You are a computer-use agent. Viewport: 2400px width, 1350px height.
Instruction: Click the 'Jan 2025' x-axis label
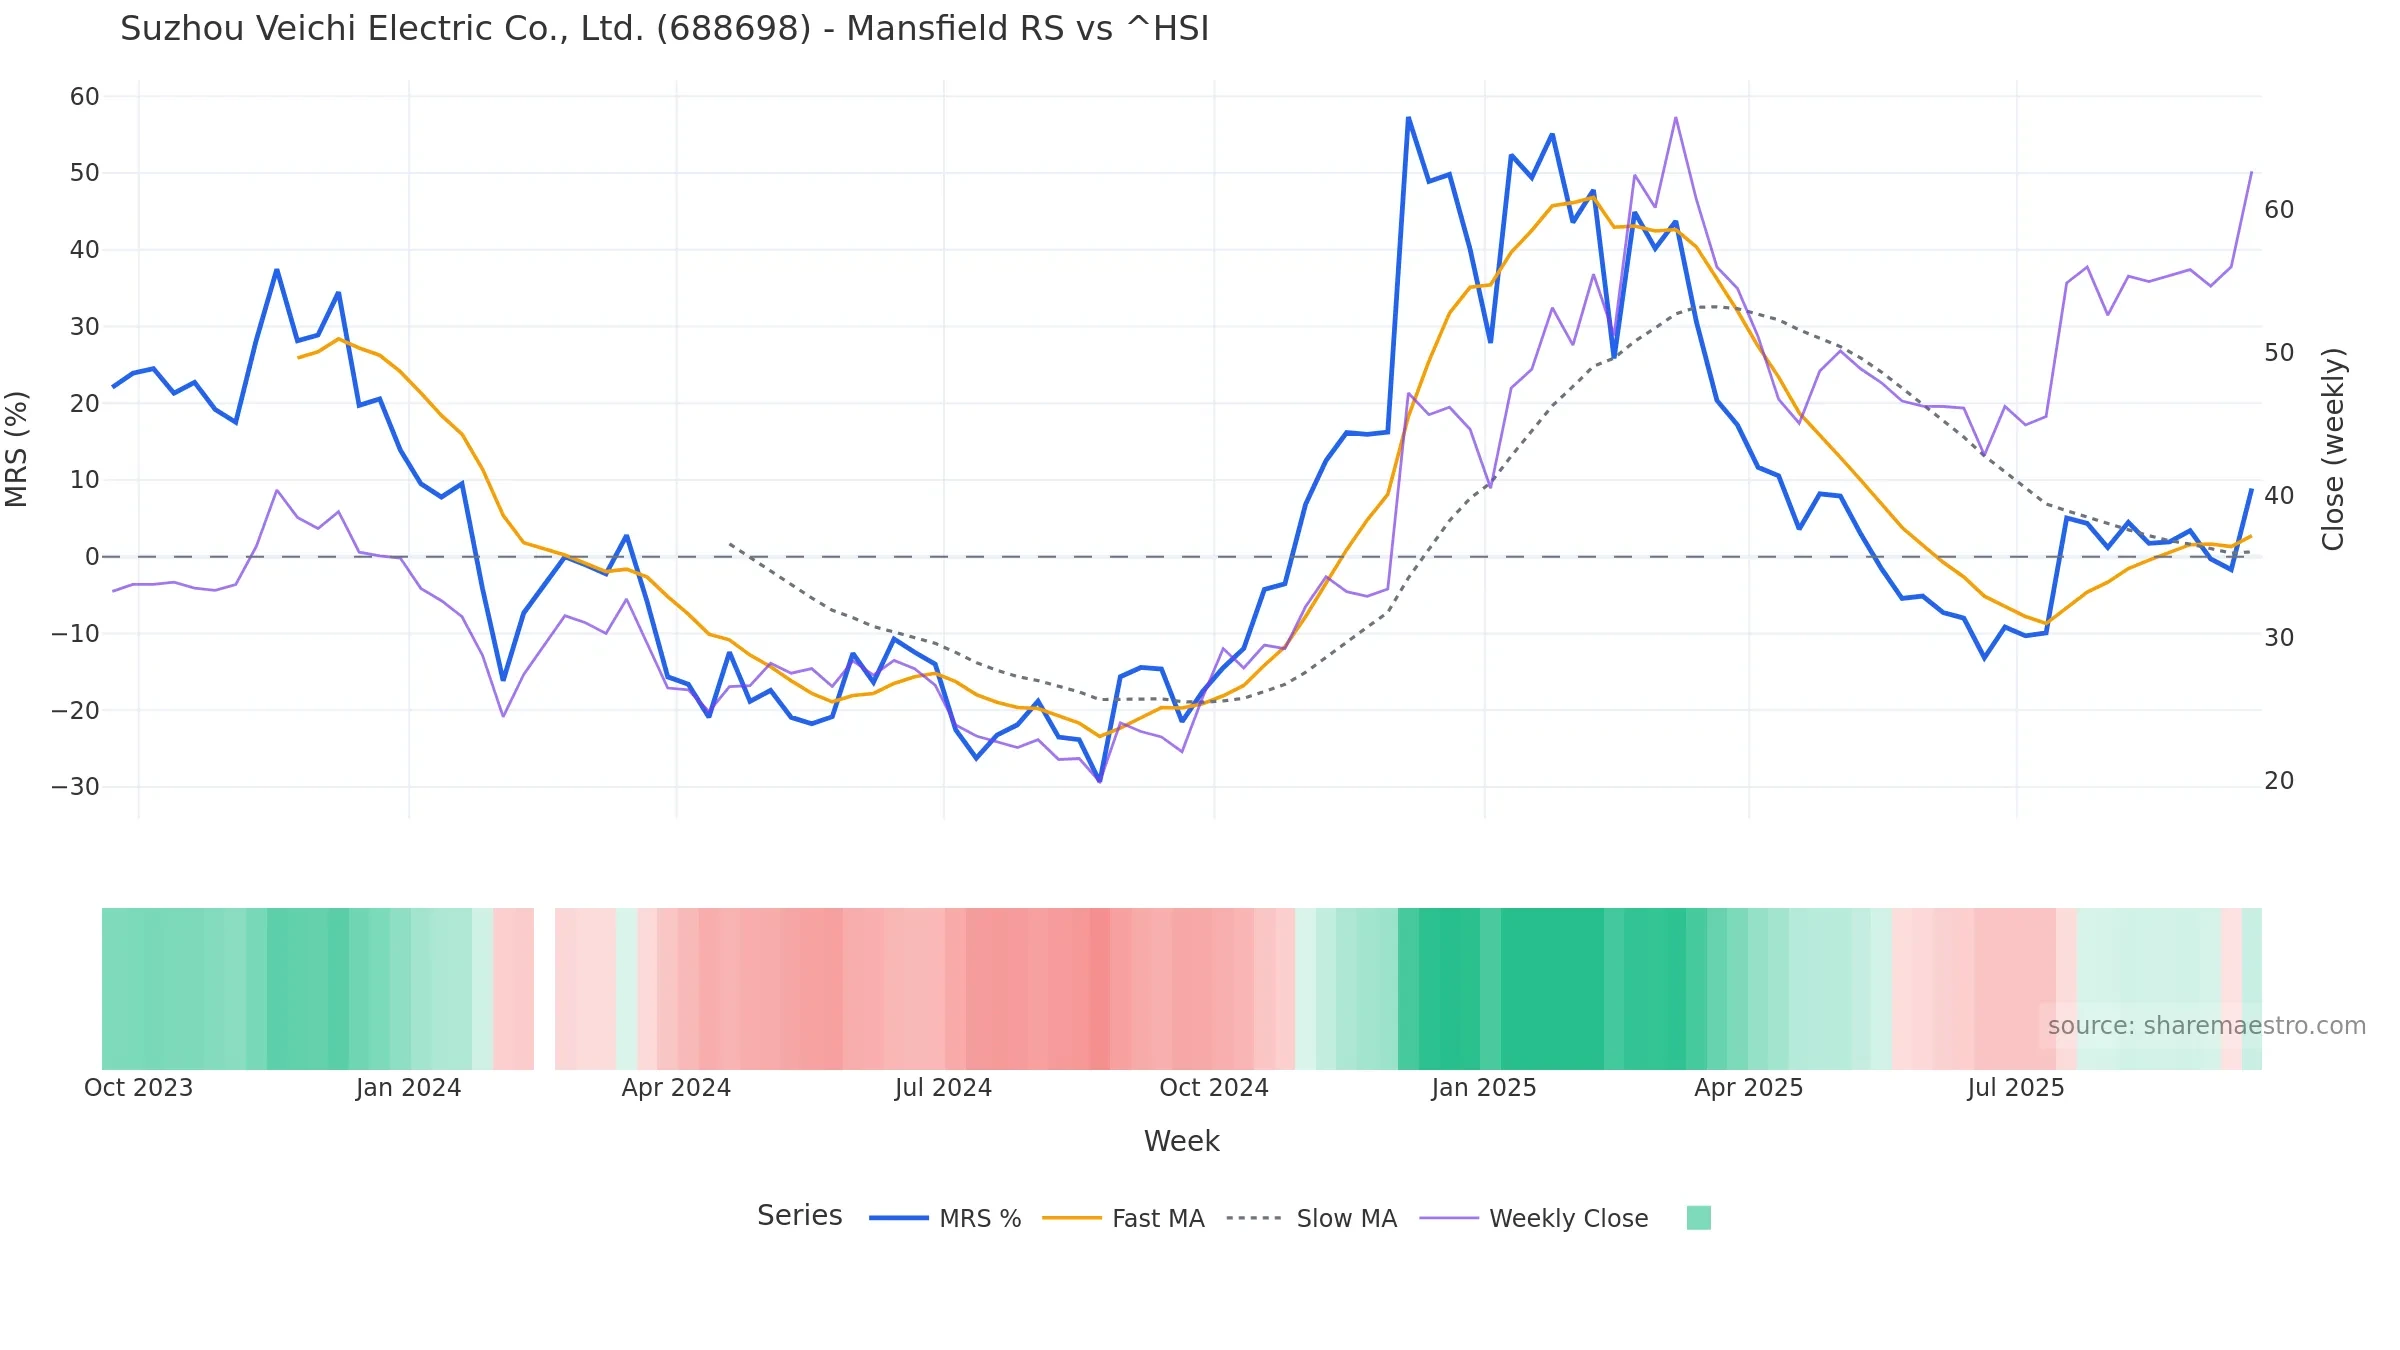pyautogui.click(x=1483, y=1088)
